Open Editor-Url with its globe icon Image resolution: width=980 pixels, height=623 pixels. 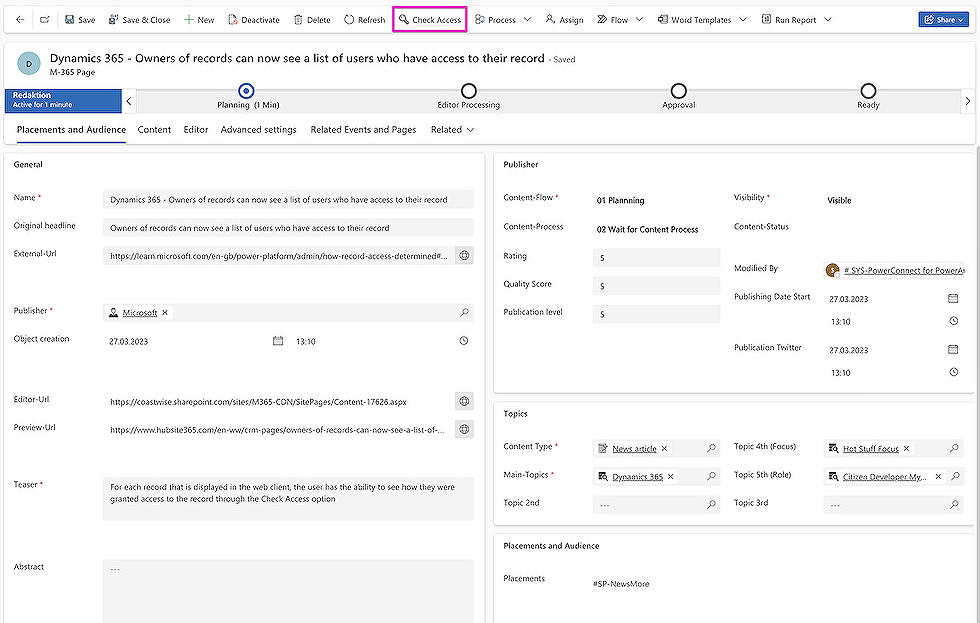(464, 401)
